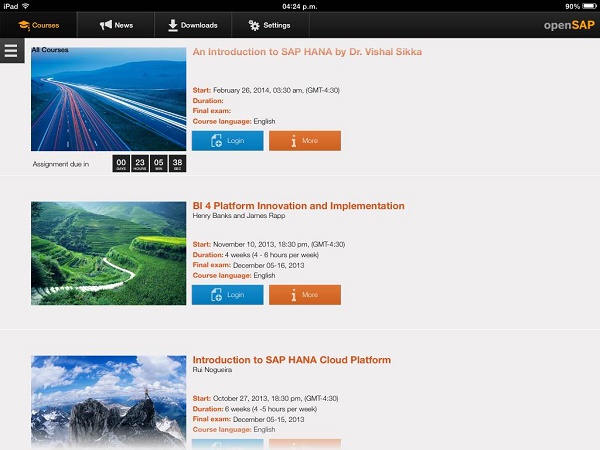Screen dimensions: 600x450
Task: Click start date 'October 27, 2013, 18:30 pm'
Action: pos(258,398)
